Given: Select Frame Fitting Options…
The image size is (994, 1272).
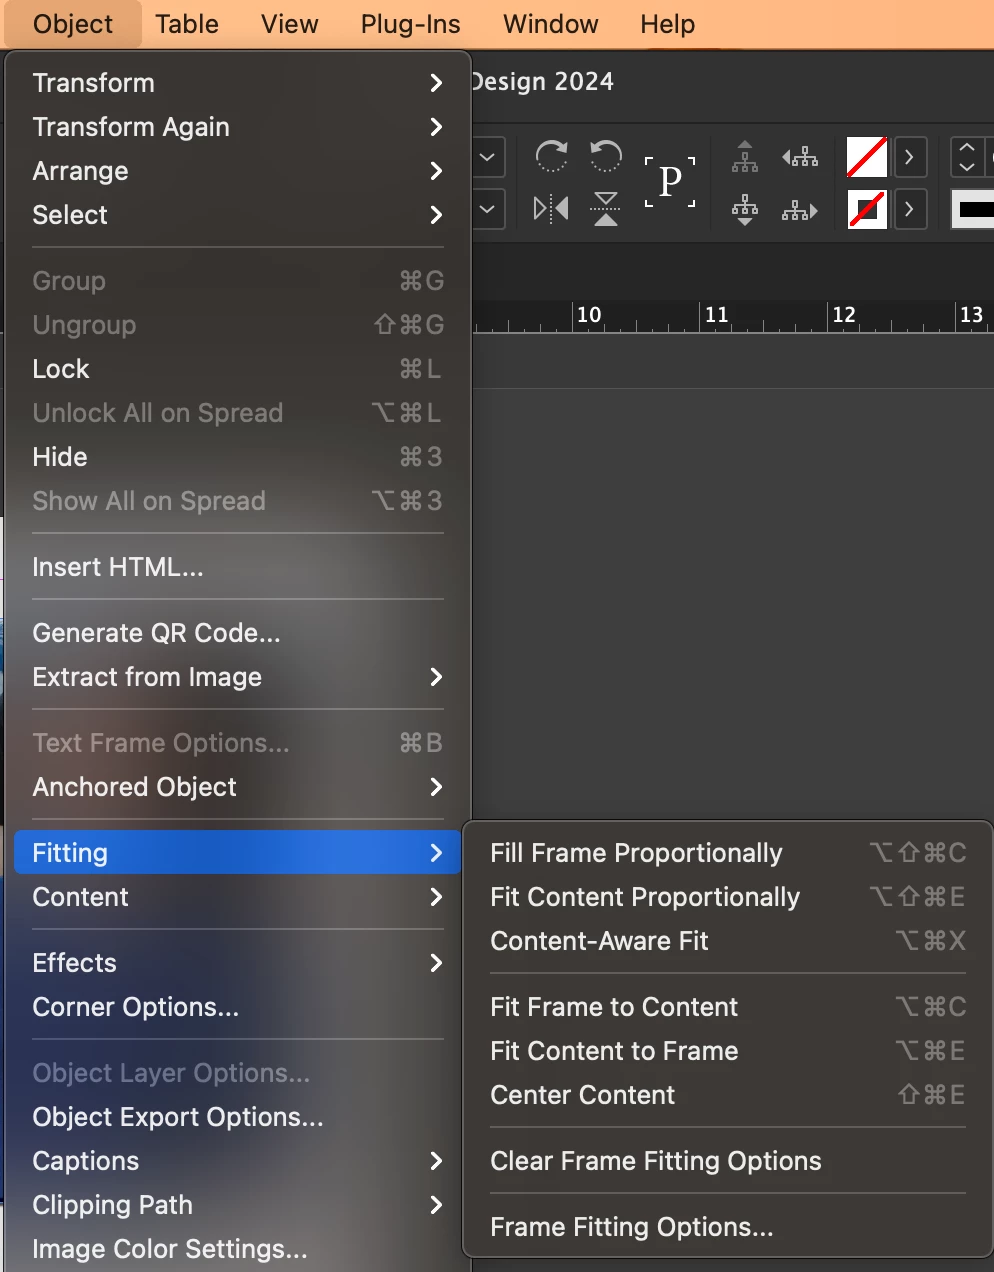Looking at the screenshot, I should [632, 1227].
